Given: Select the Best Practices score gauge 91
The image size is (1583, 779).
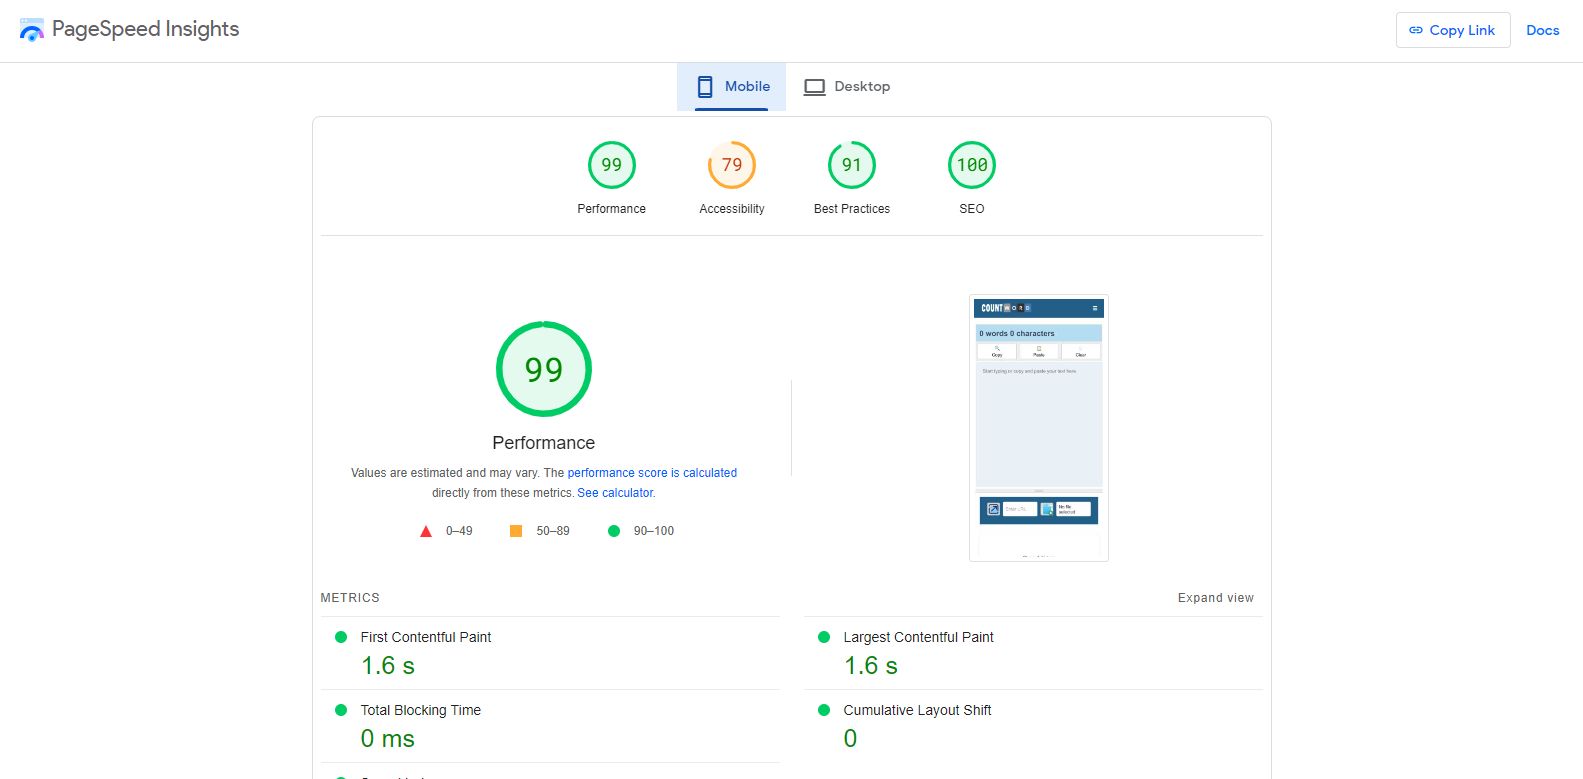Looking at the screenshot, I should (x=852, y=165).
